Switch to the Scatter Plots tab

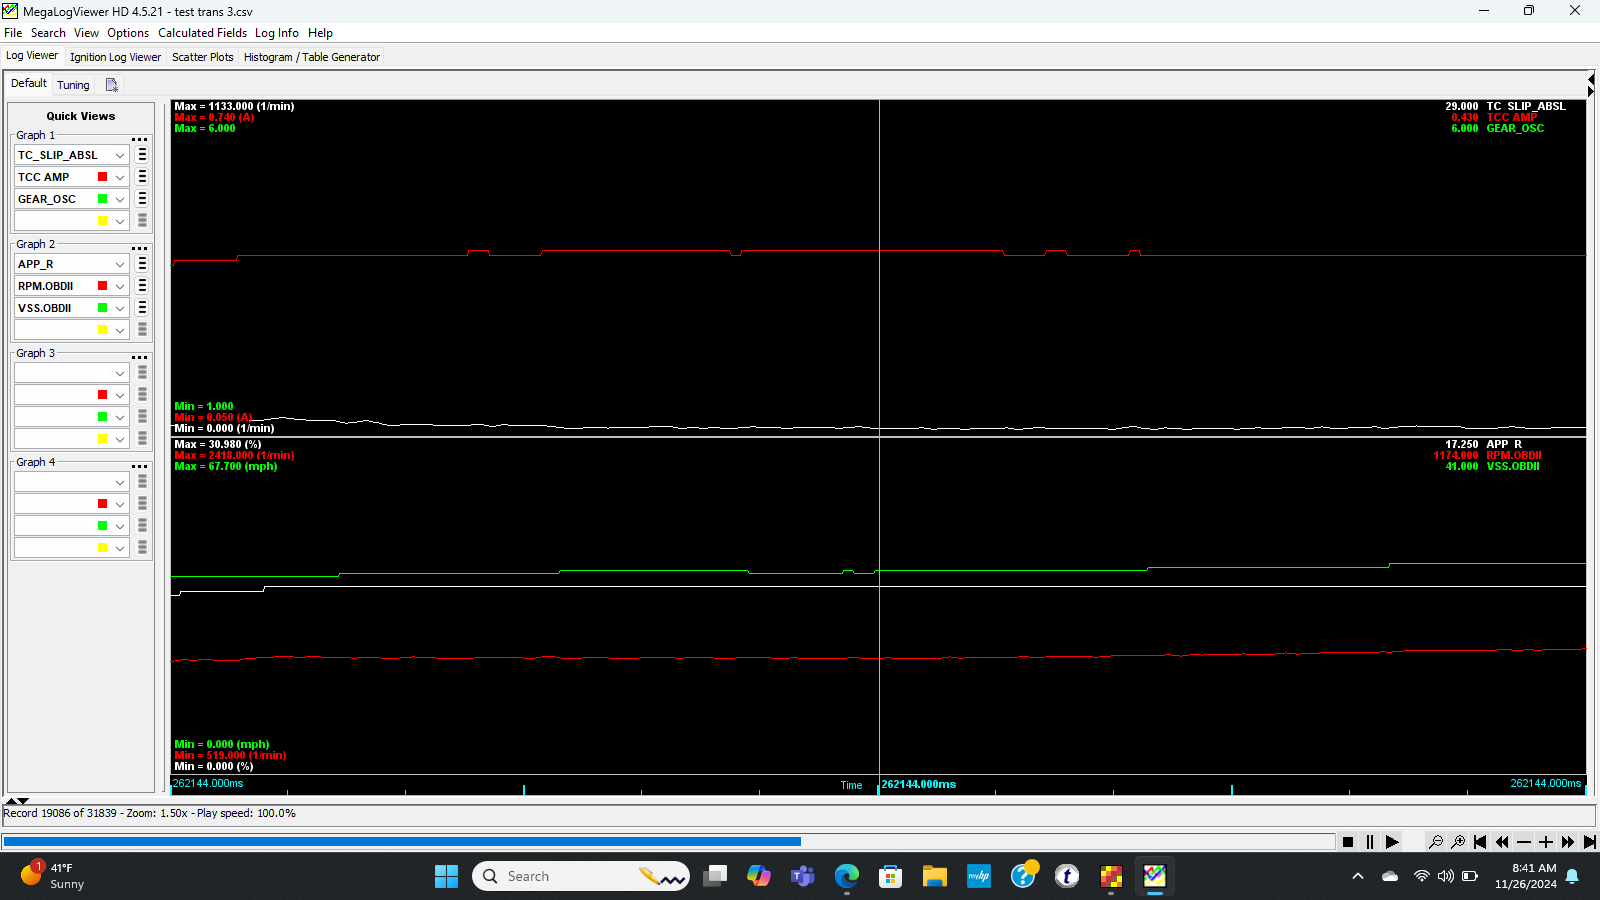(x=202, y=57)
